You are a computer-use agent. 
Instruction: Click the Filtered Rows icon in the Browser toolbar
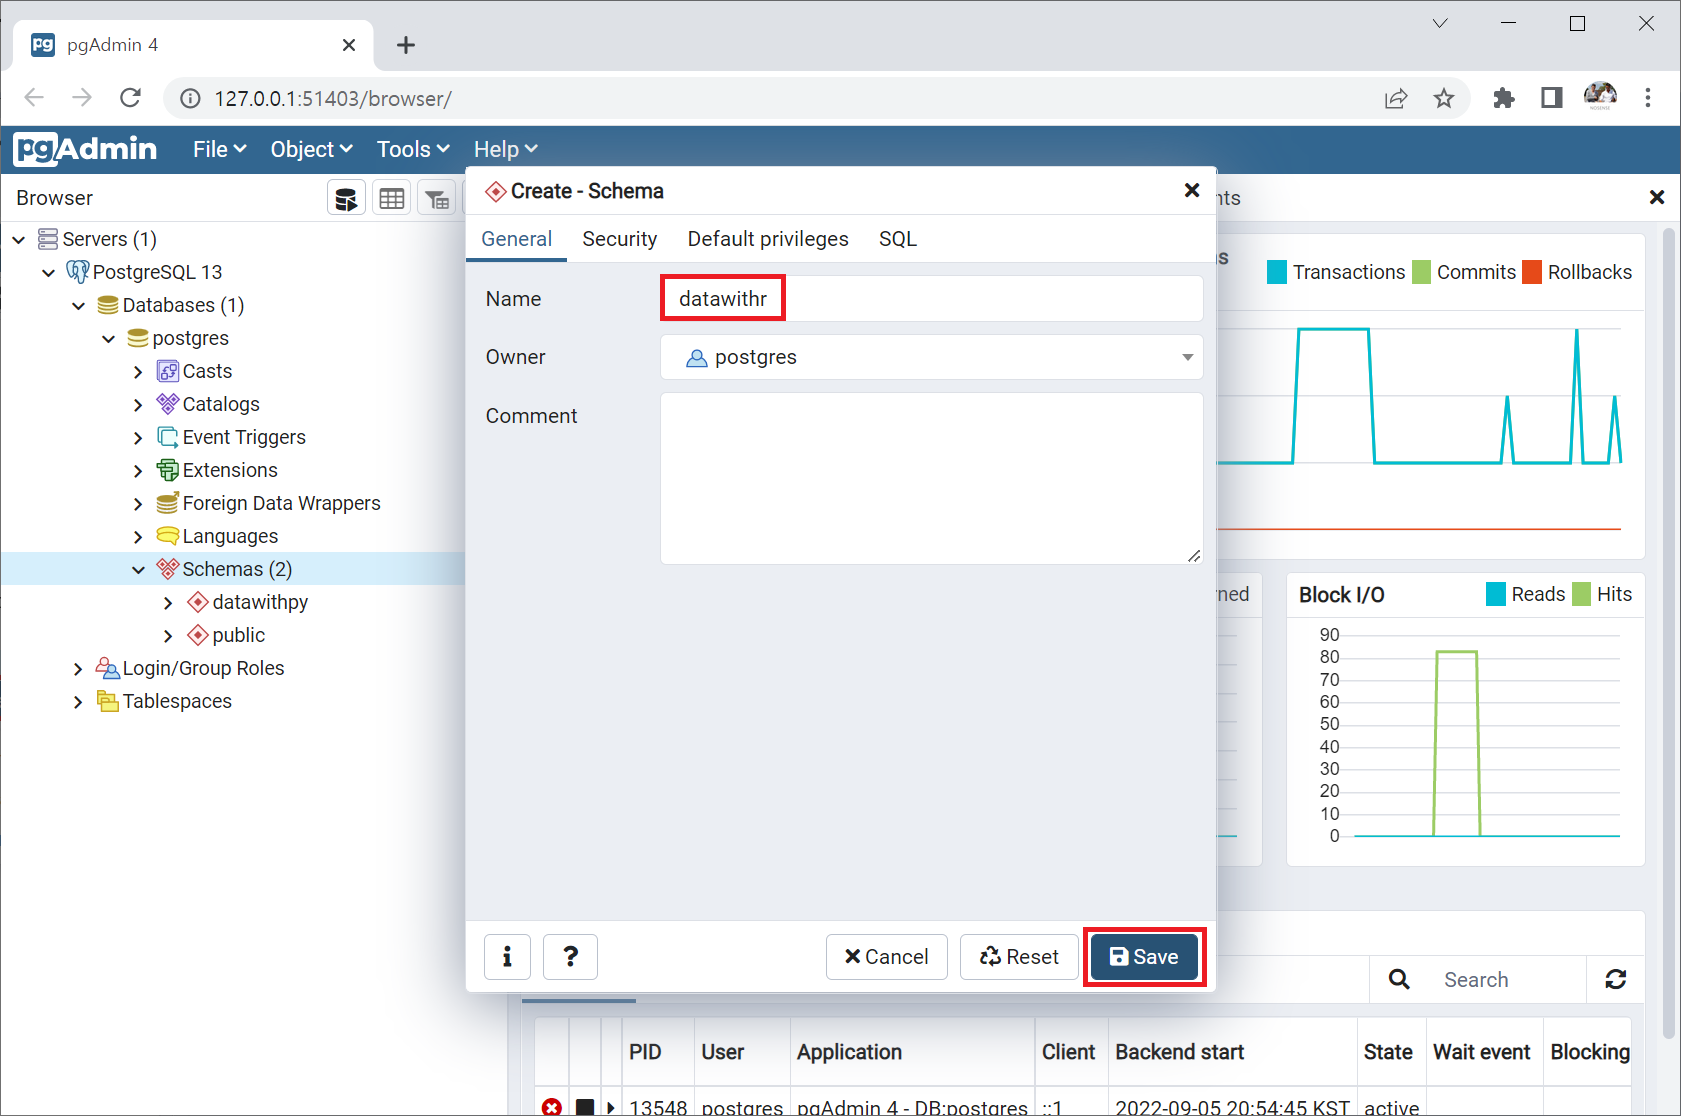[x=437, y=198]
